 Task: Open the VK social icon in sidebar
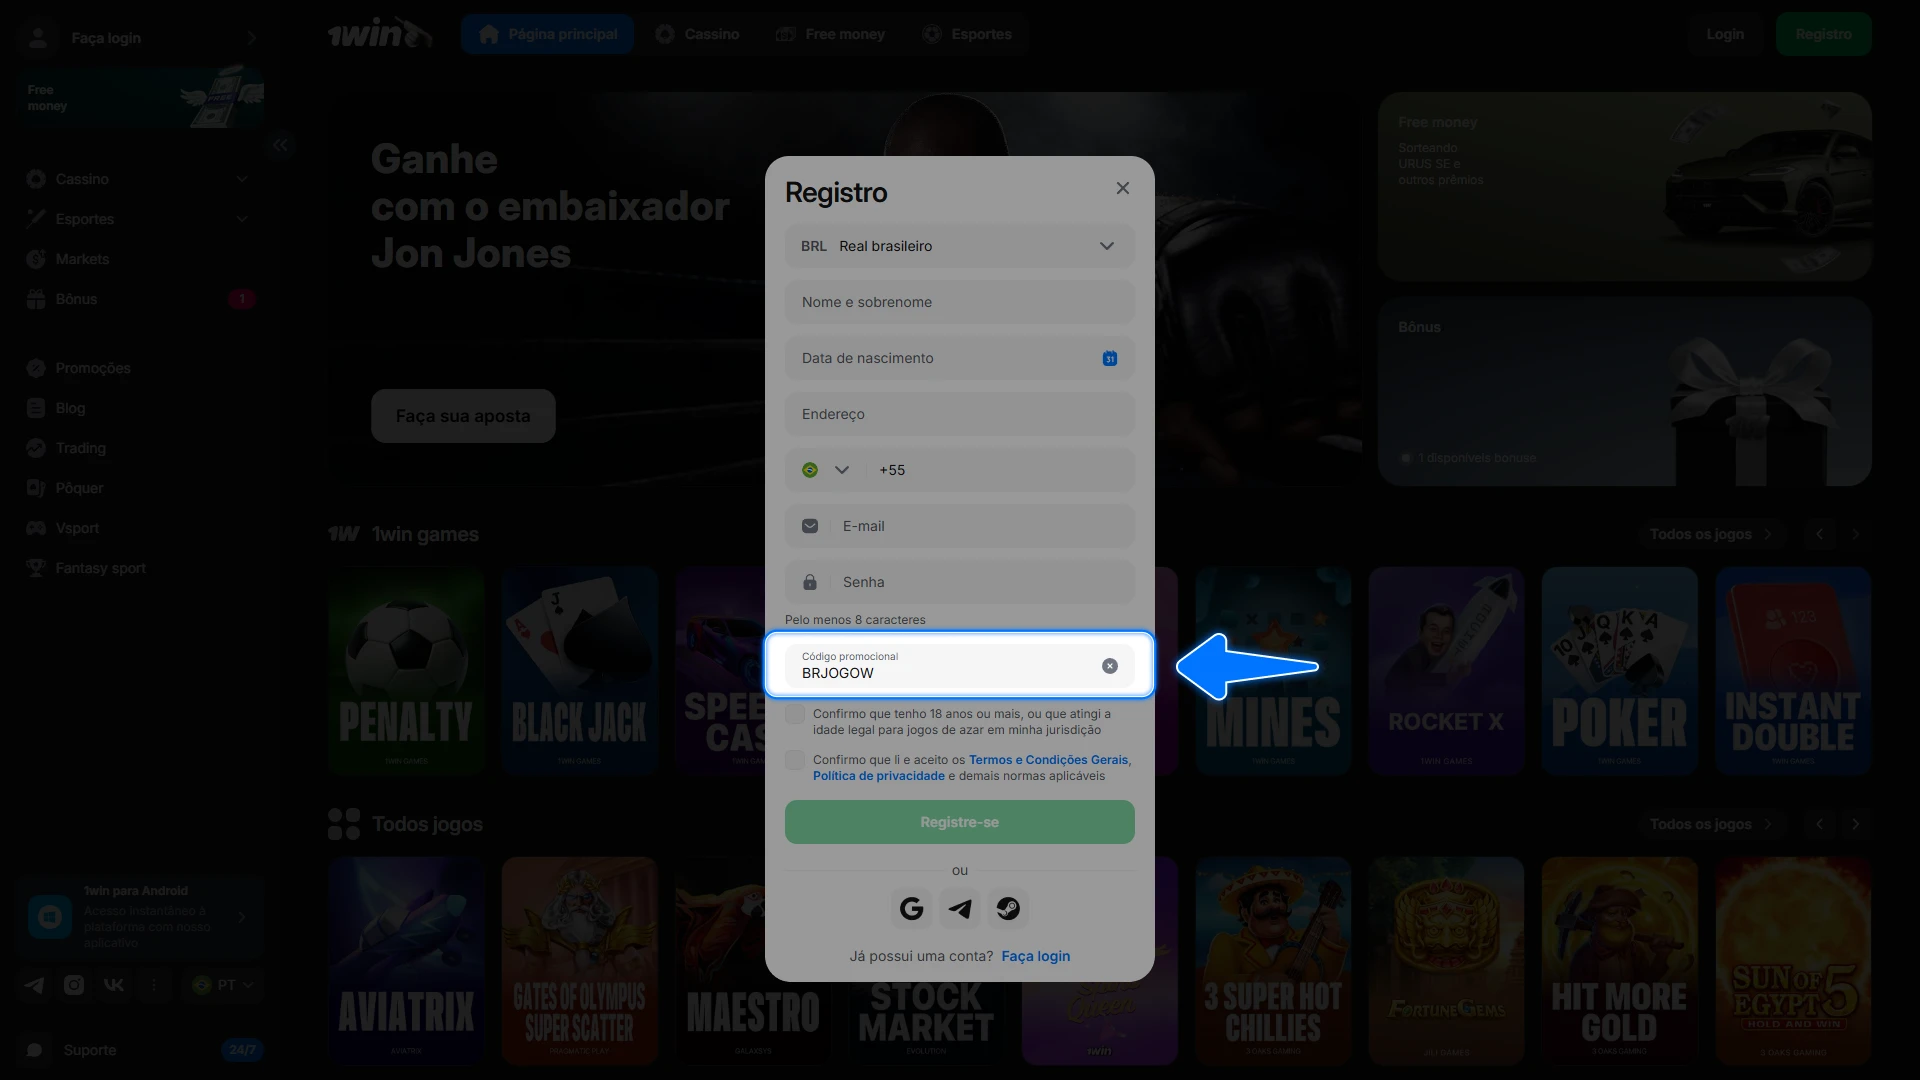point(114,985)
